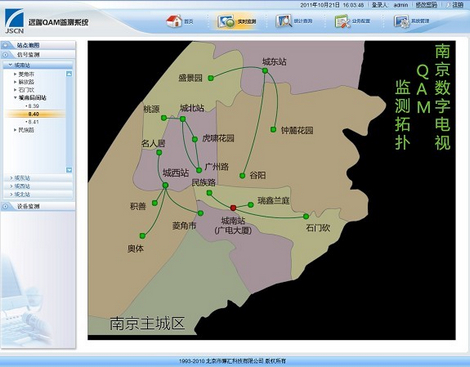Select the 8.41 tree entry
Image resolution: width=470 pixels, height=367 pixels.
click(x=34, y=122)
